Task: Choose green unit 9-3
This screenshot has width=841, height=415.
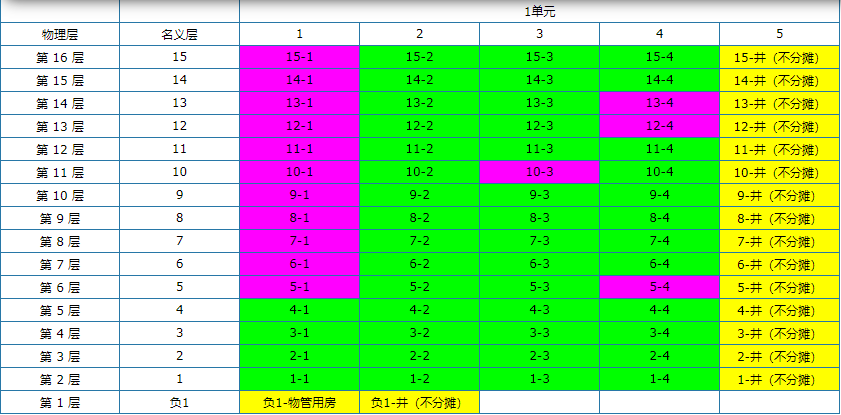Action: coord(539,195)
